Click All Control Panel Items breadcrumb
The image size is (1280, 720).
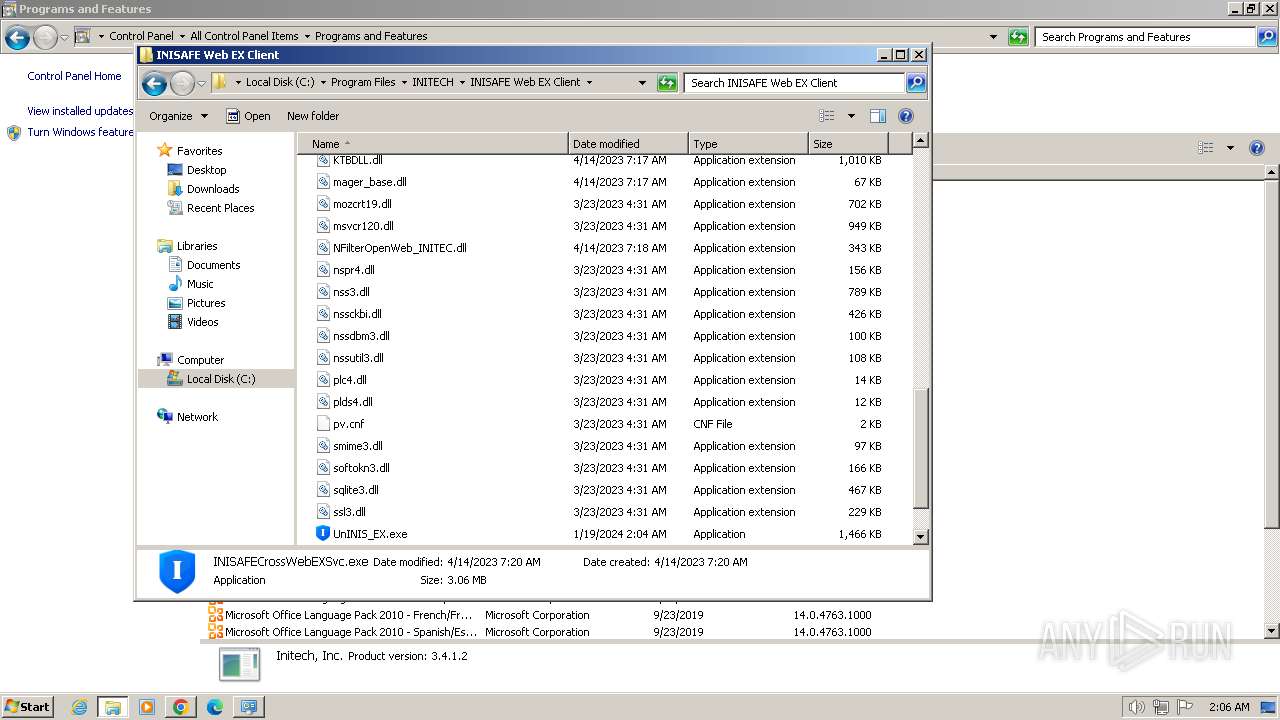[x=244, y=36]
